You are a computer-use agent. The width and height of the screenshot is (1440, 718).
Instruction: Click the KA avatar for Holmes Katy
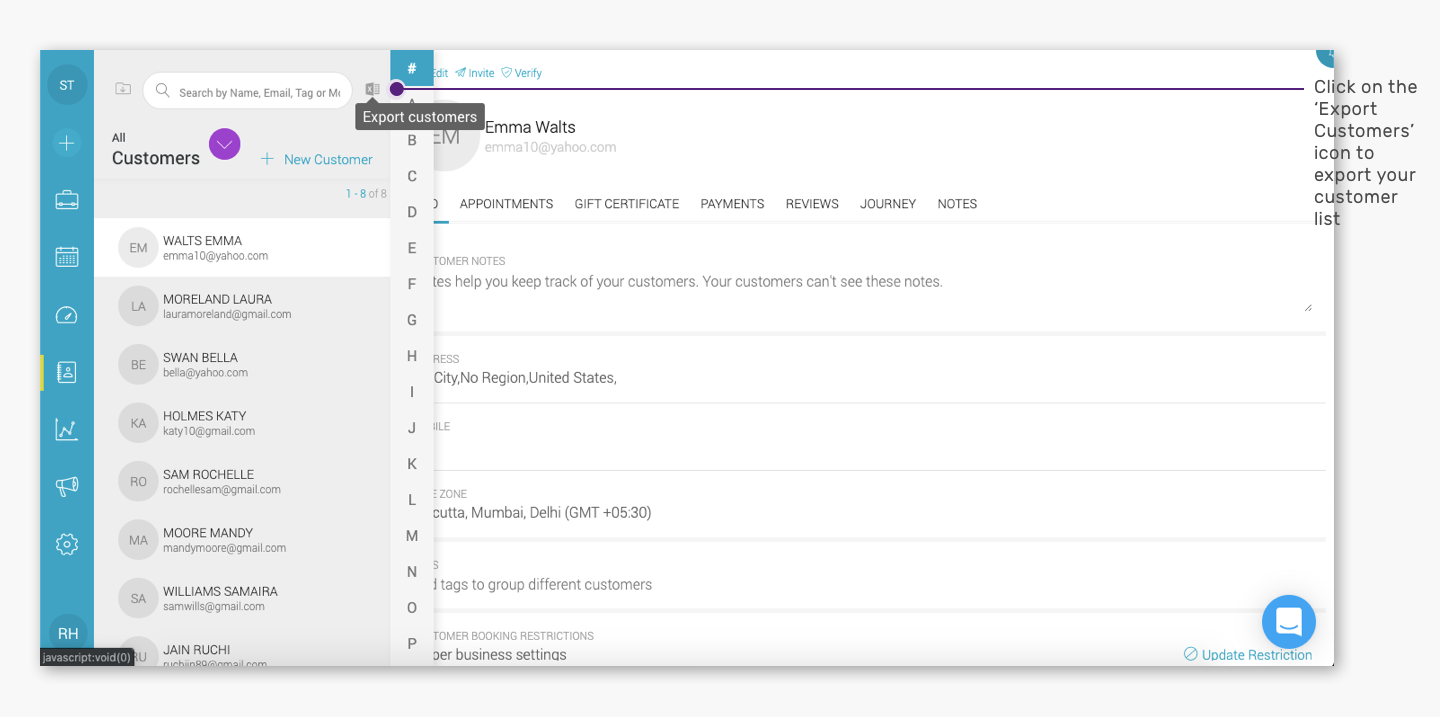[x=138, y=423]
